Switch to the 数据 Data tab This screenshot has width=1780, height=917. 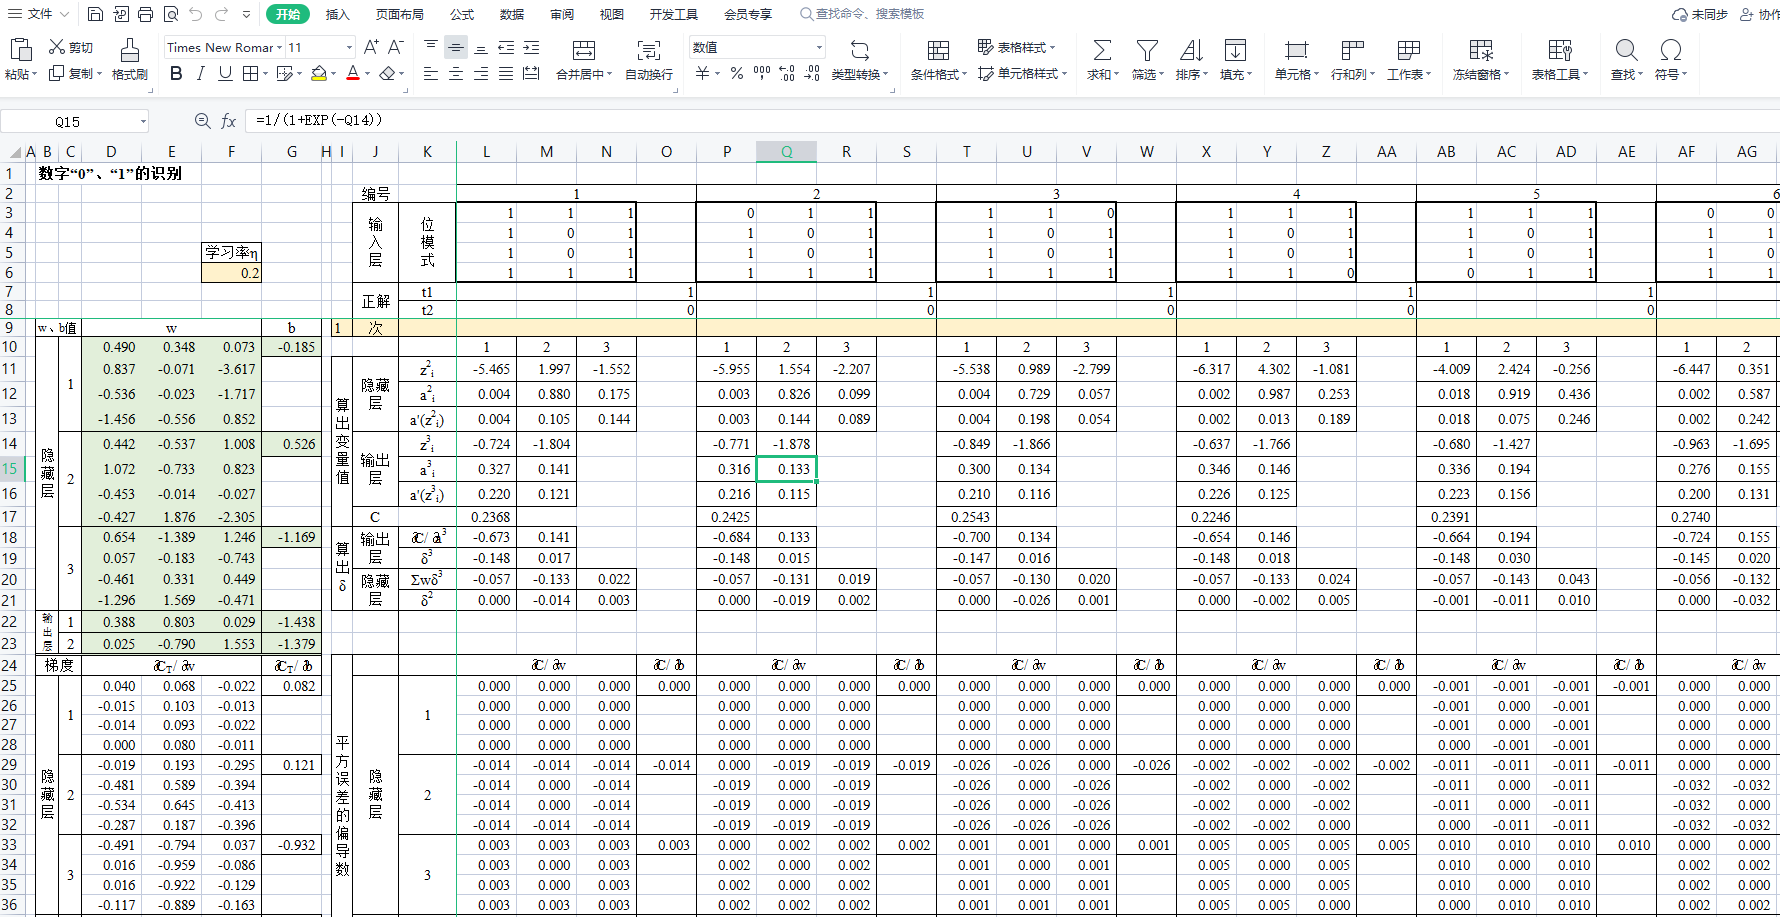click(x=512, y=14)
